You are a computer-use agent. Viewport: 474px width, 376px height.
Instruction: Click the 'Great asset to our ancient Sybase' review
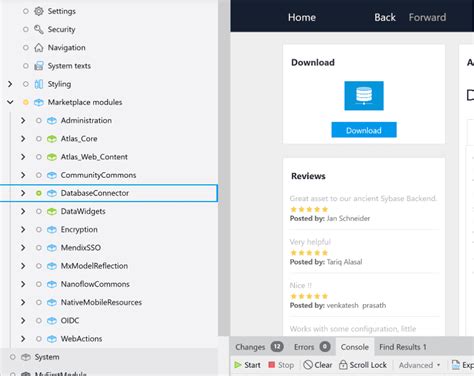pyautogui.click(x=363, y=199)
